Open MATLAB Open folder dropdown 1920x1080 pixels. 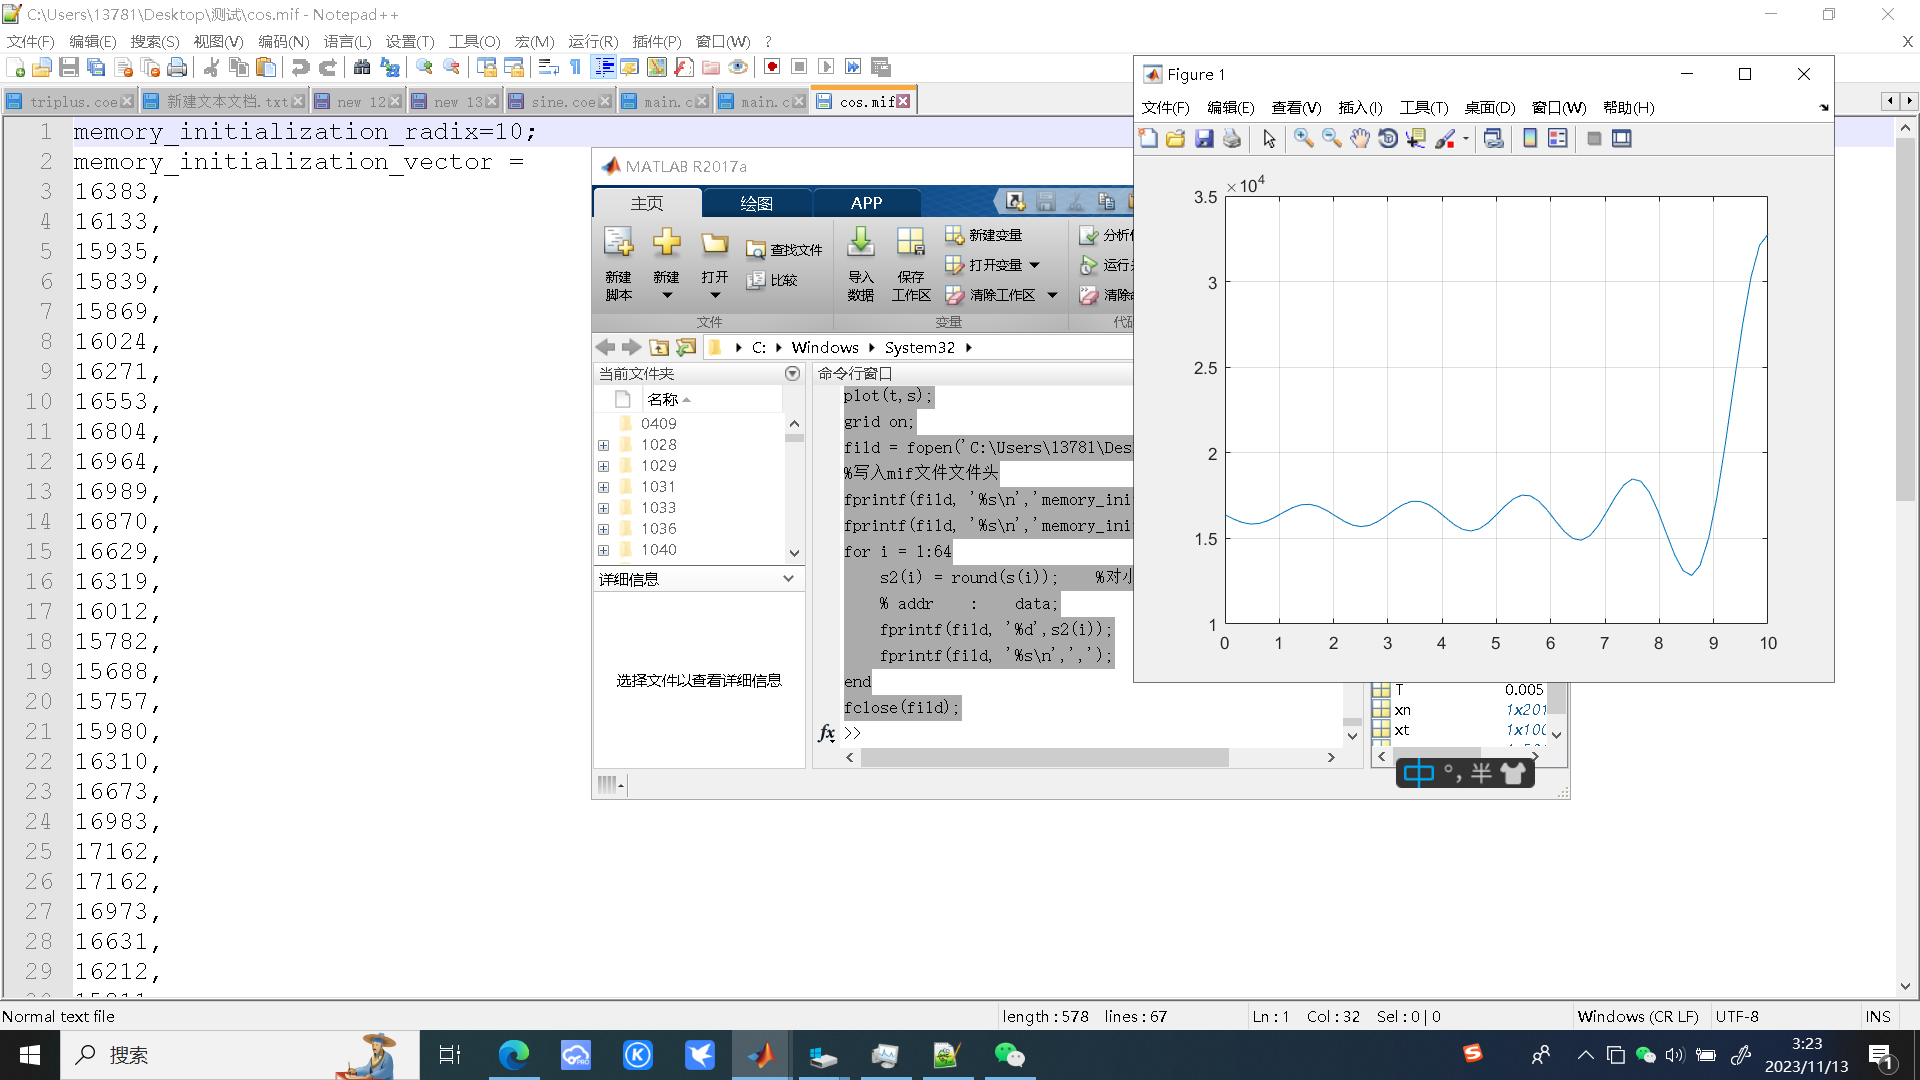(714, 263)
